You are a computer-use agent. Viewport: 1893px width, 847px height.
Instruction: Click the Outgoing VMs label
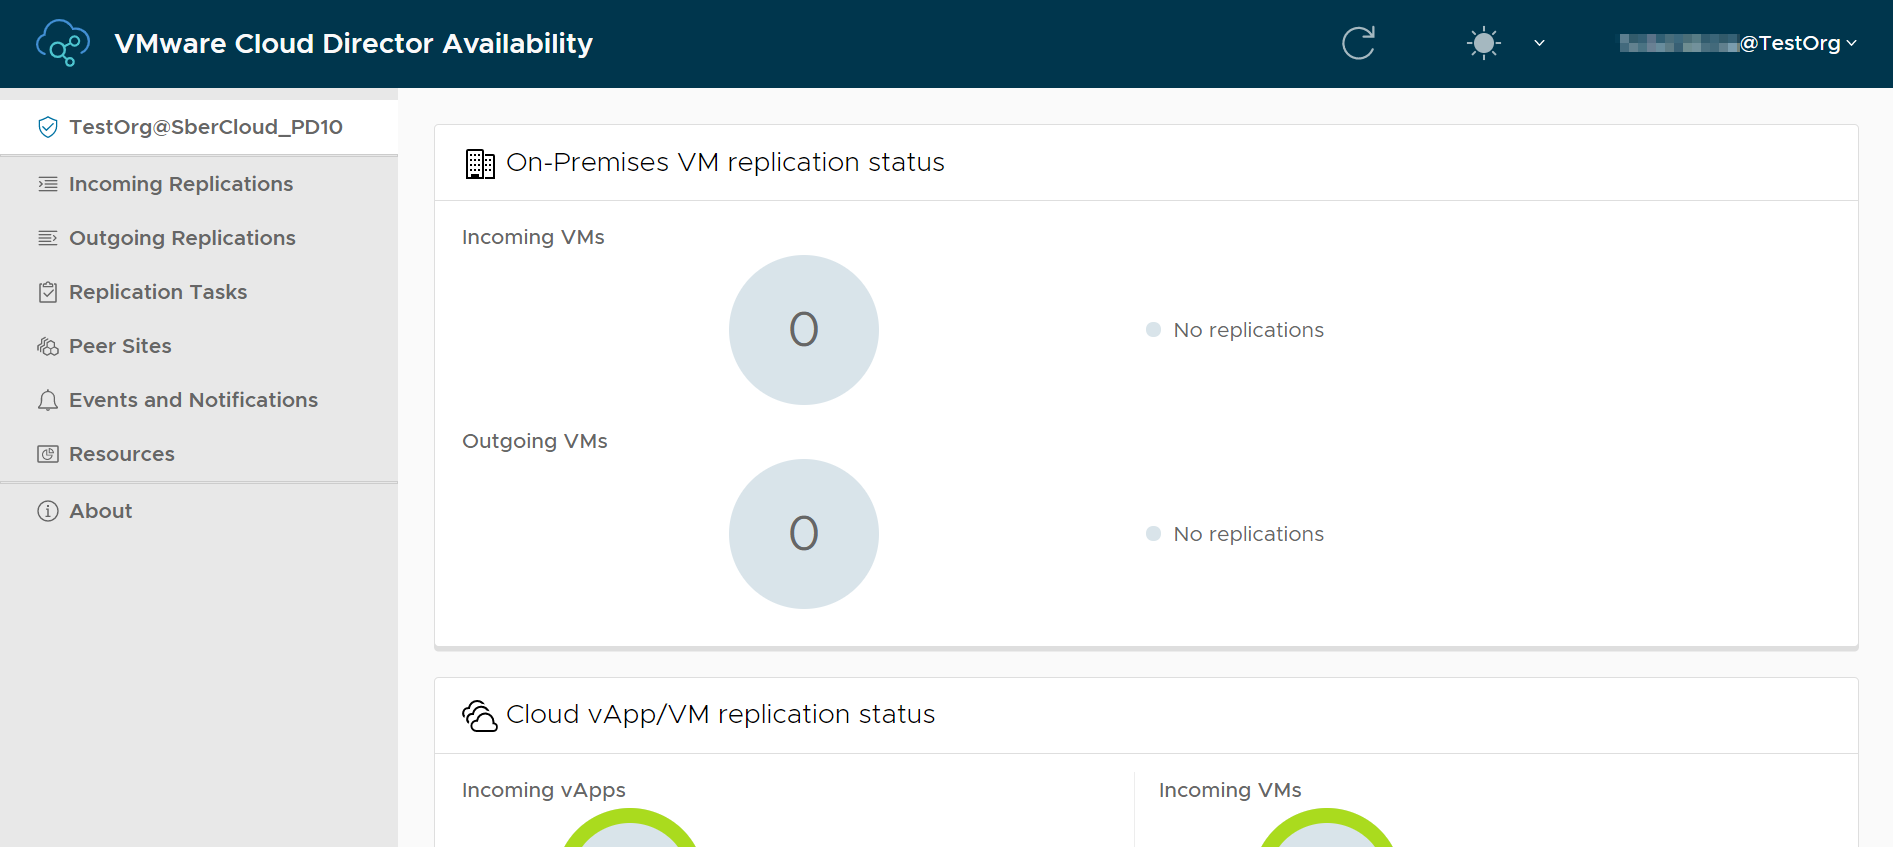[x=535, y=441]
